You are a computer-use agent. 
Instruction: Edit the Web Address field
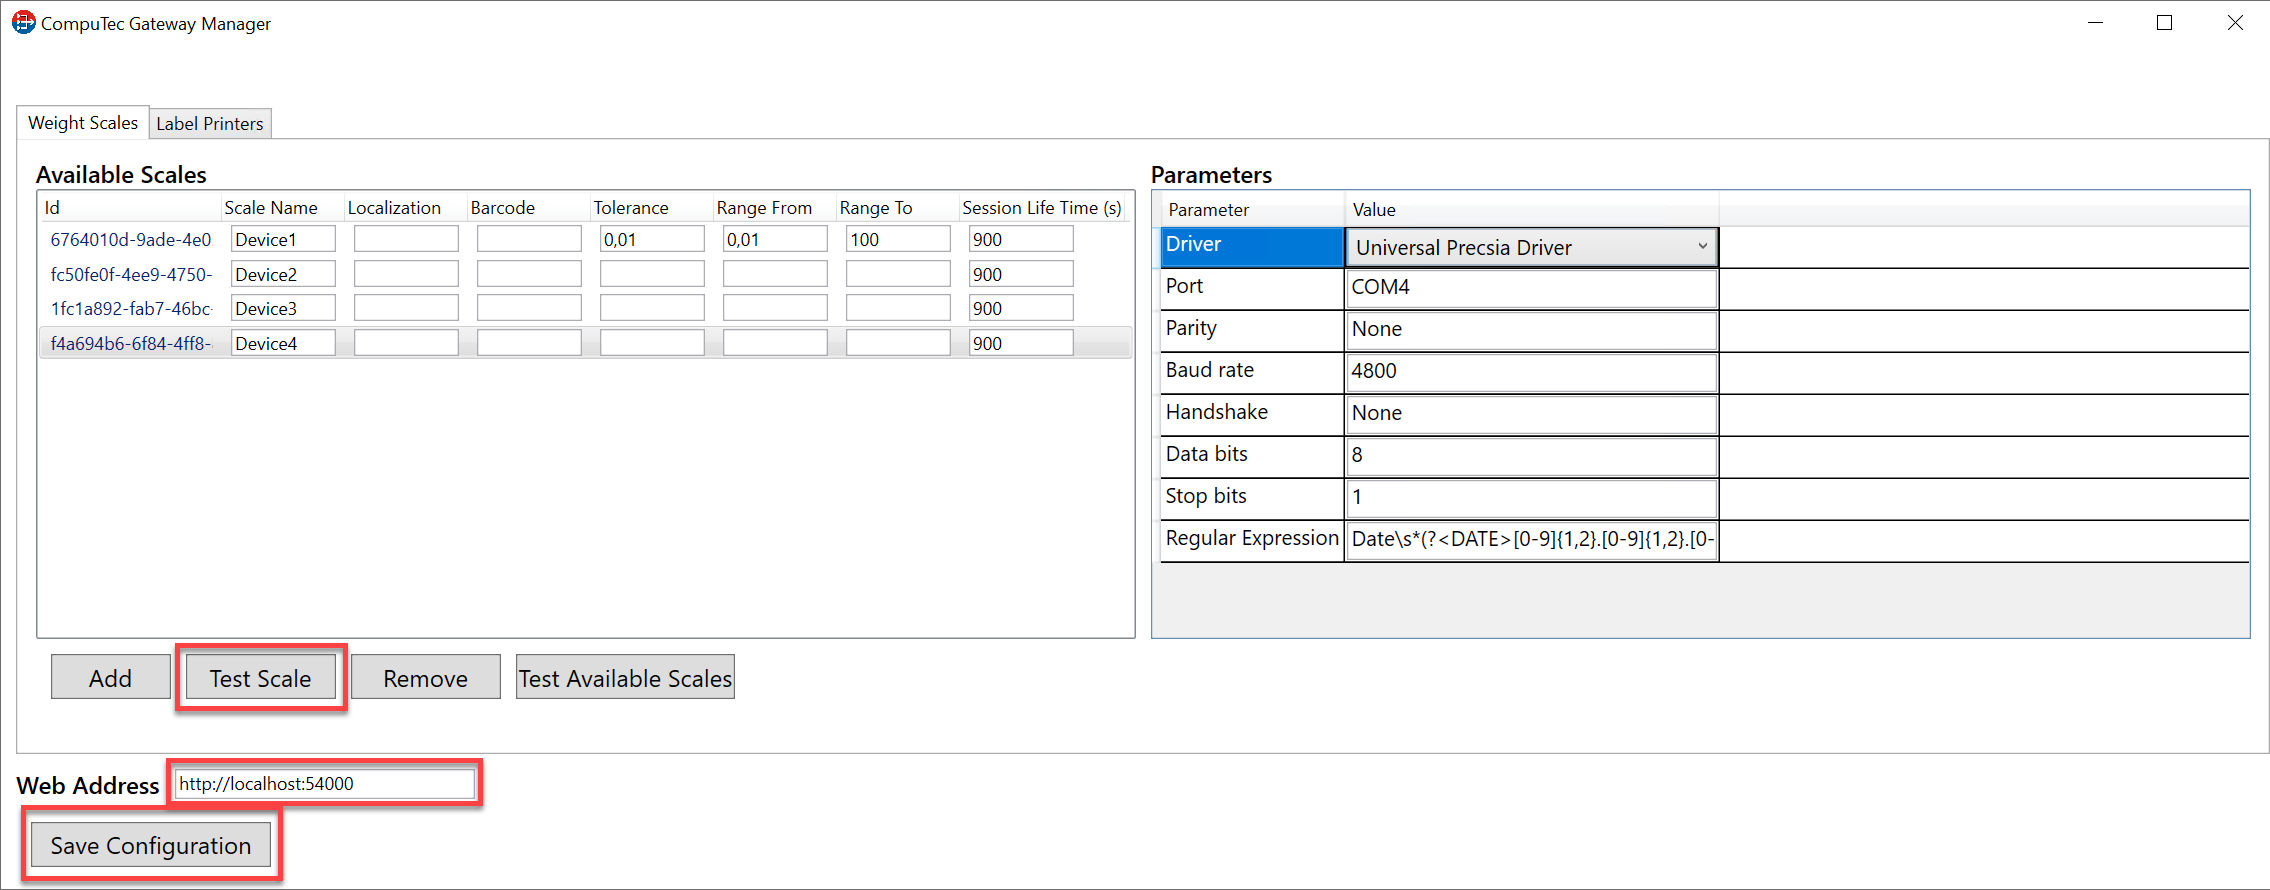(324, 784)
